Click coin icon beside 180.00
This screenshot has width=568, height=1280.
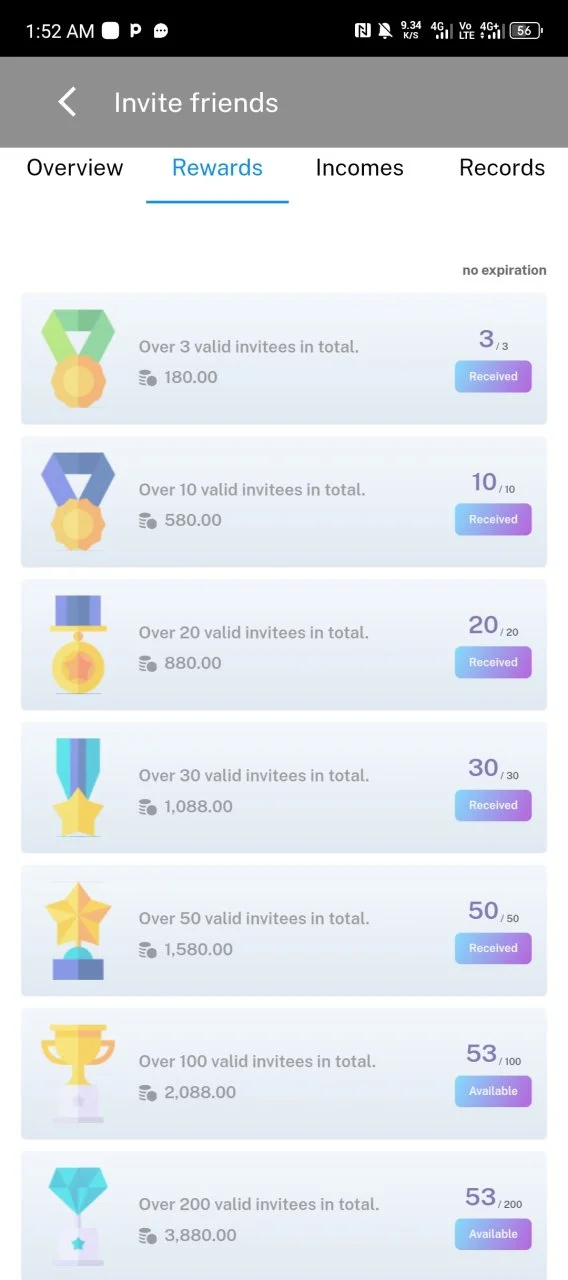pyautogui.click(x=148, y=377)
